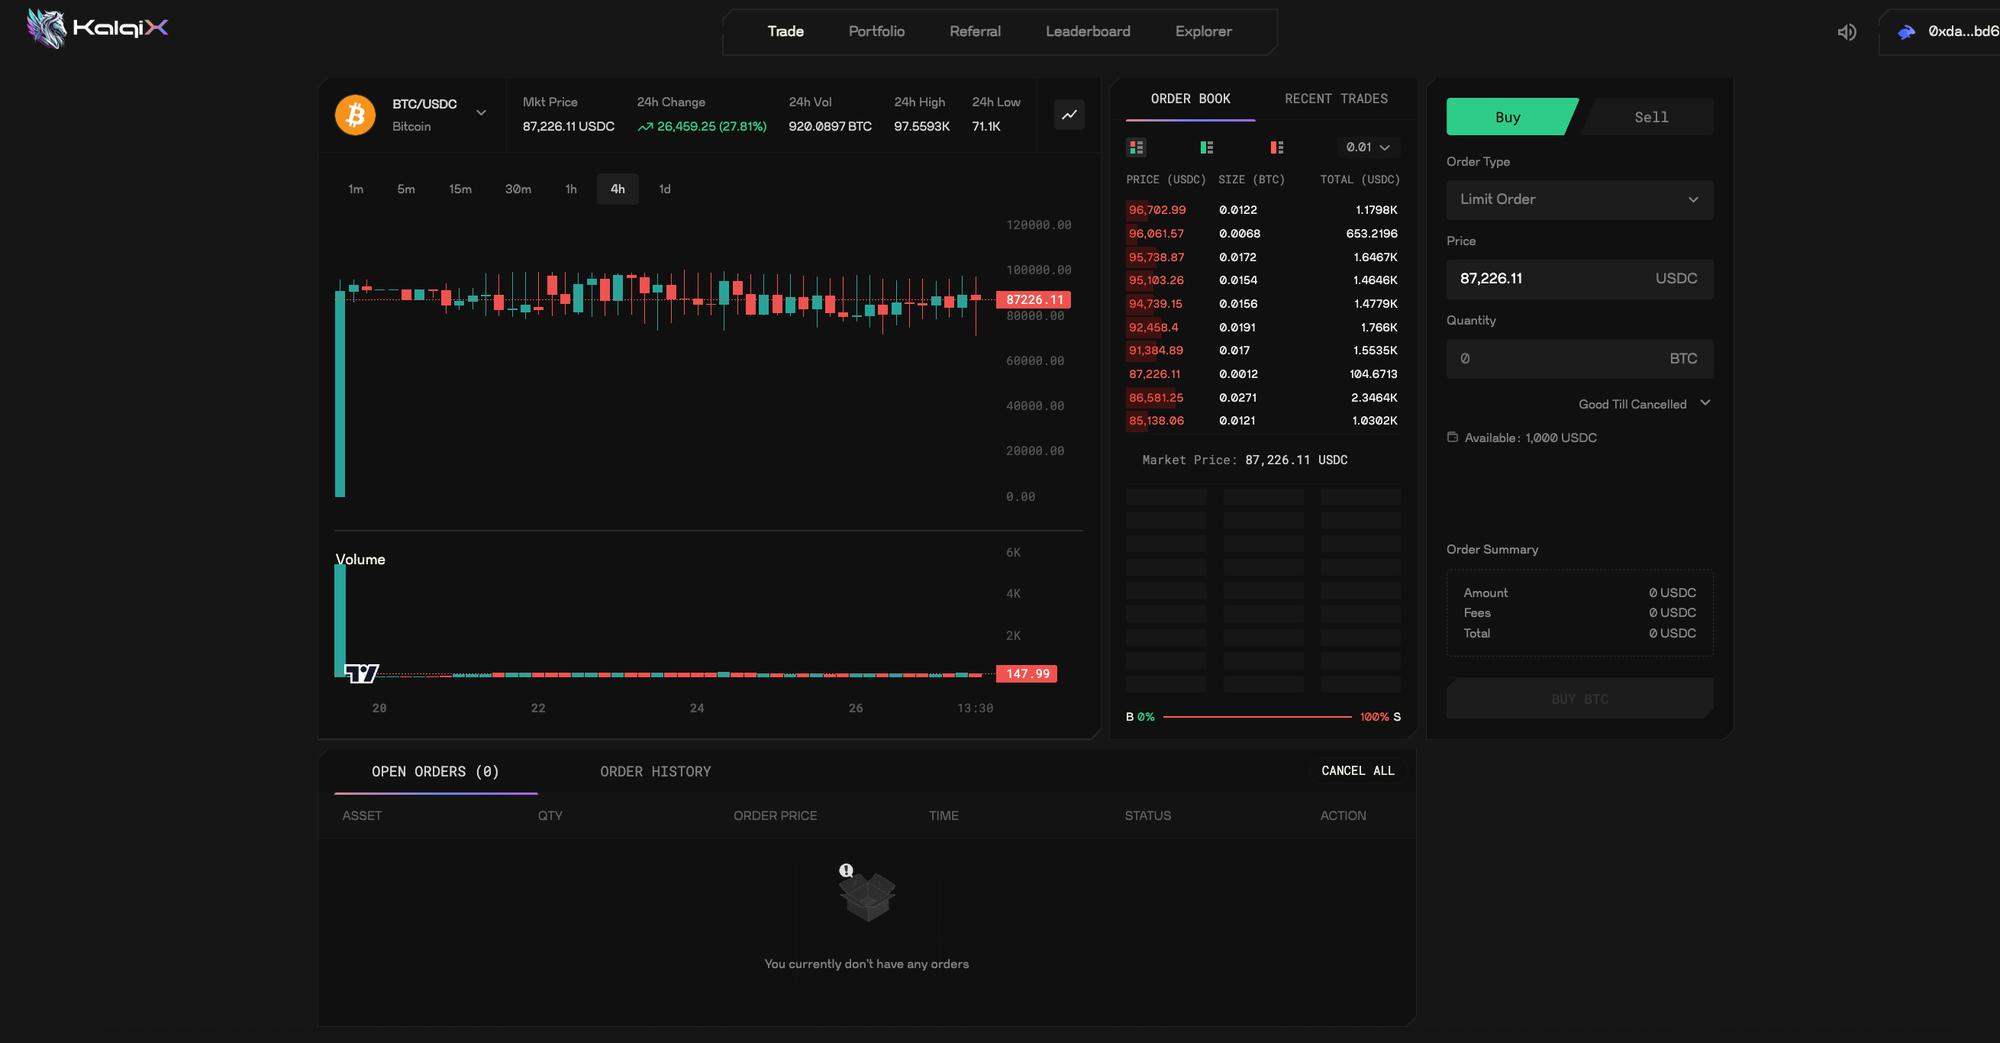Click the TradingView logo on chart
Image resolution: width=2000 pixels, height=1043 pixels.
tap(361, 673)
